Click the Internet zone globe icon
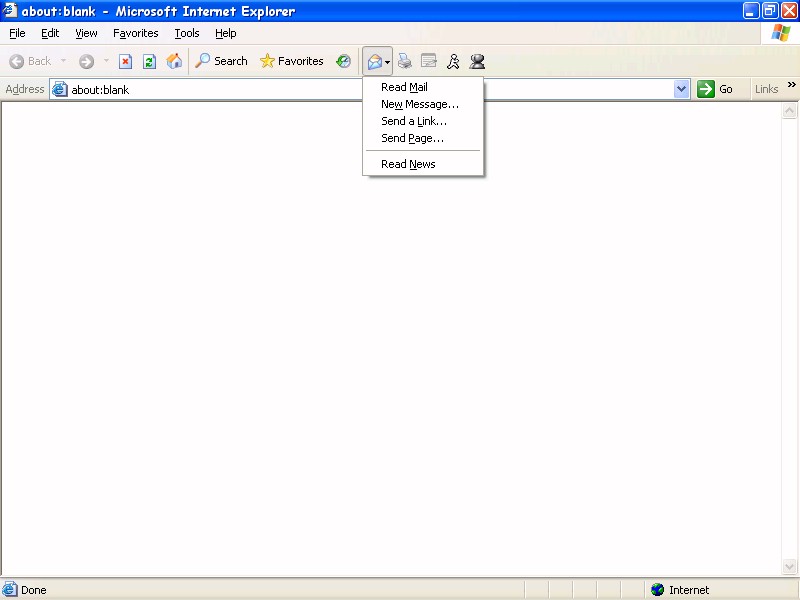The image size is (800, 600). [x=658, y=590]
